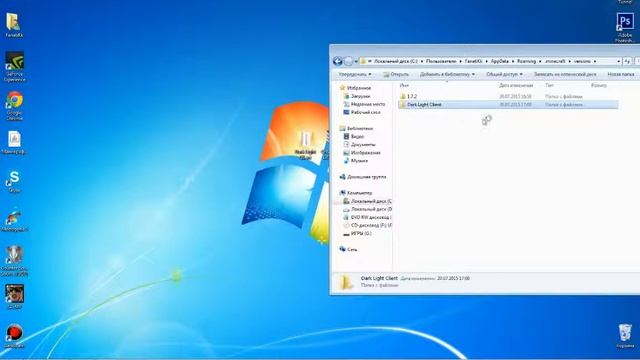
Task: Launch Skype from the desktop
Action: [14, 181]
